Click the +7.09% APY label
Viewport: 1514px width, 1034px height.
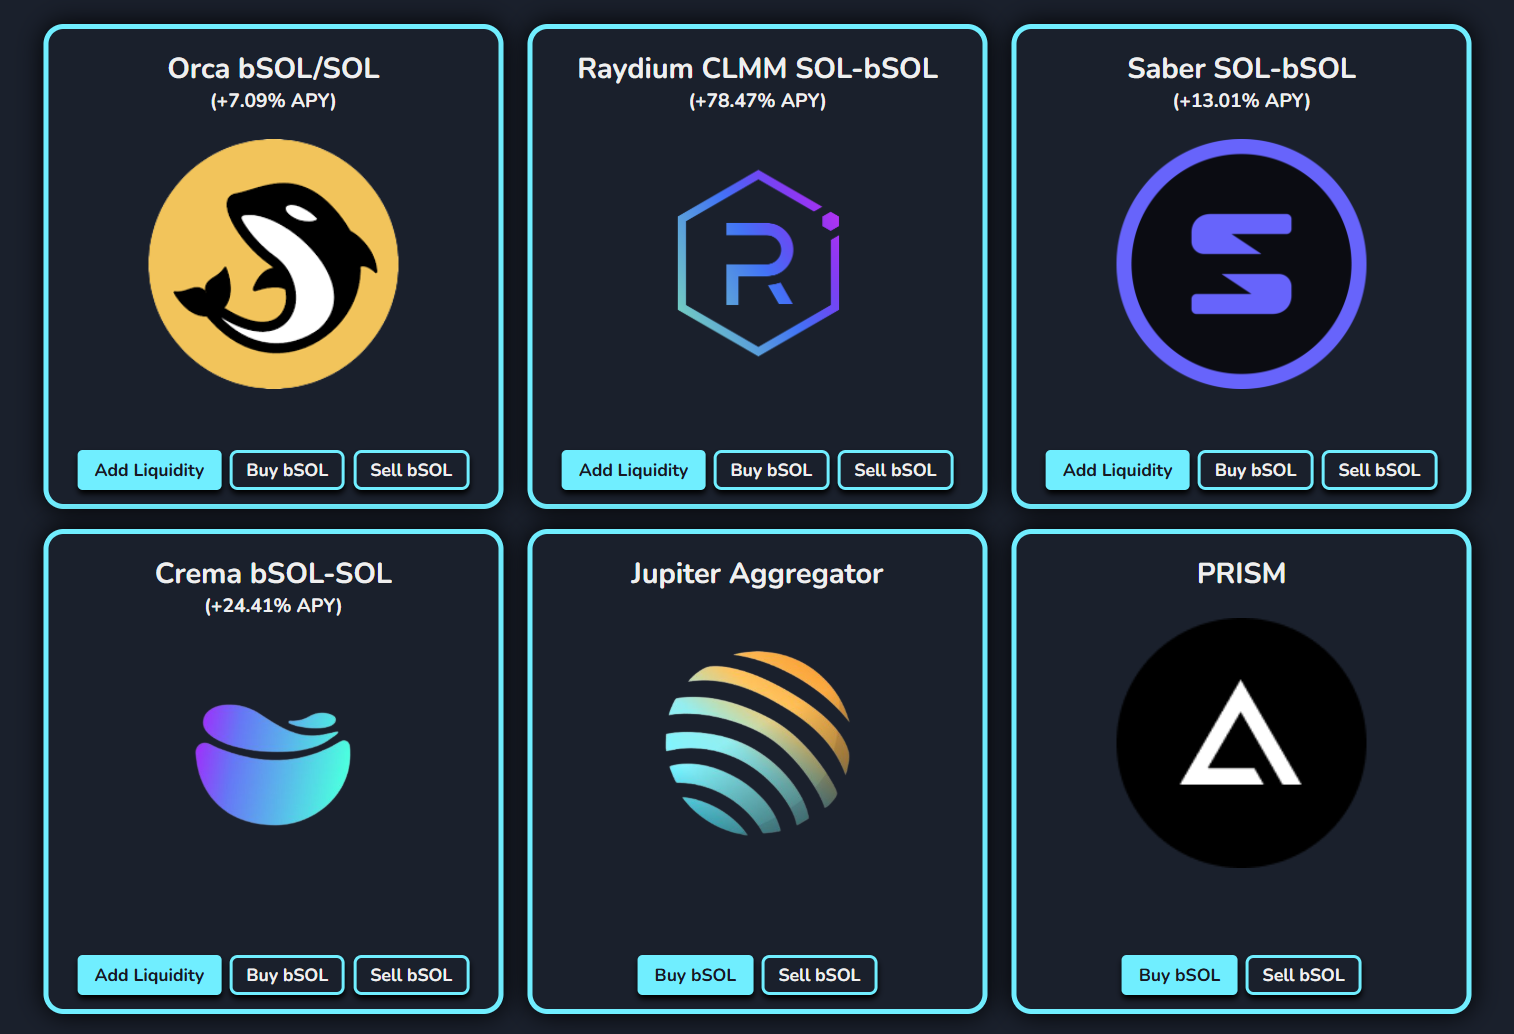point(273,101)
